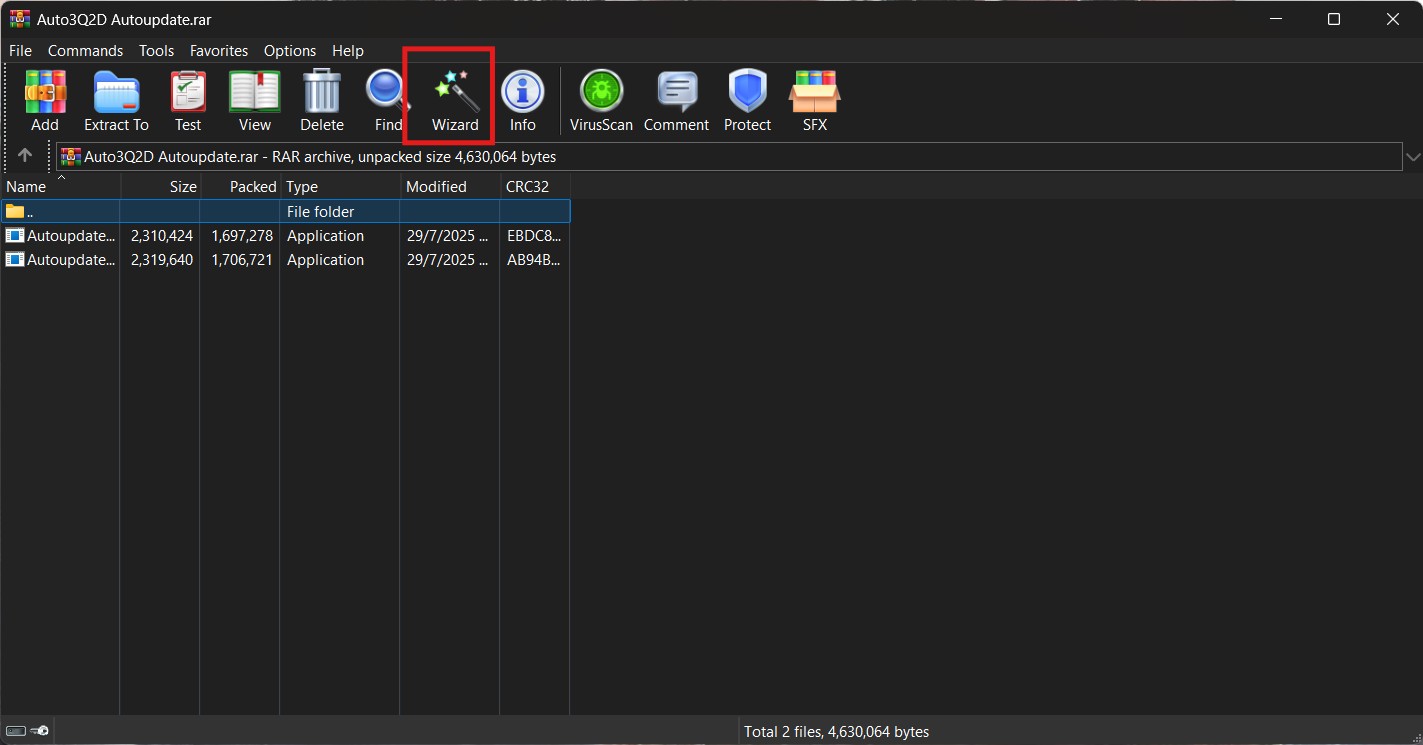Click the Add files toolbar icon
Screen dimensions: 1423x745
(x=45, y=101)
